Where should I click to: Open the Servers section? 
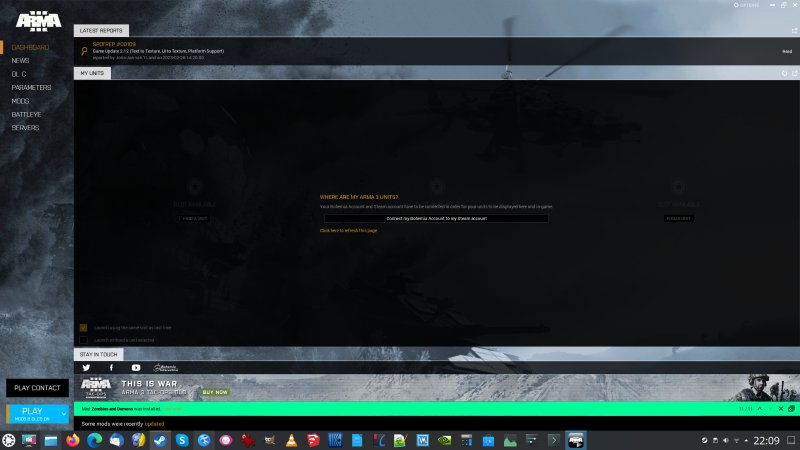tap(25, 128)
